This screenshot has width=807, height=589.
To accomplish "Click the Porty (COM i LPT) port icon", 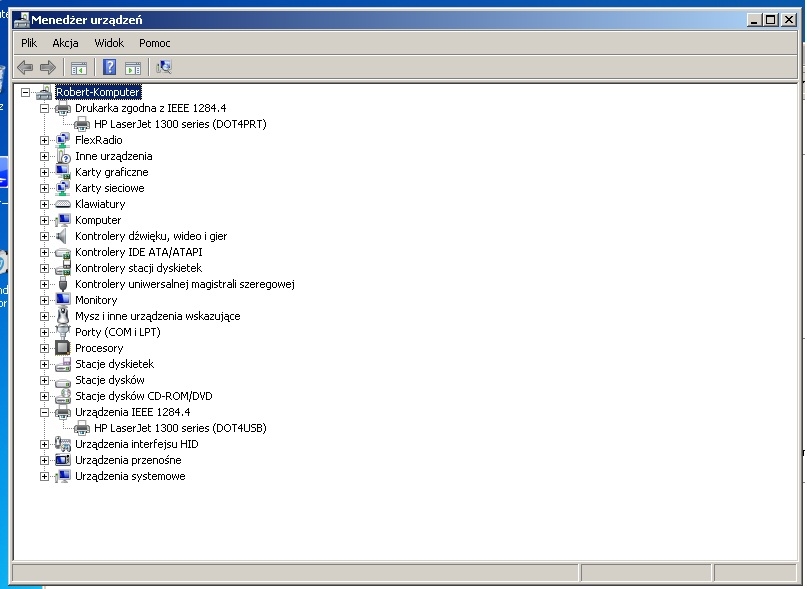I will (63, 332).
